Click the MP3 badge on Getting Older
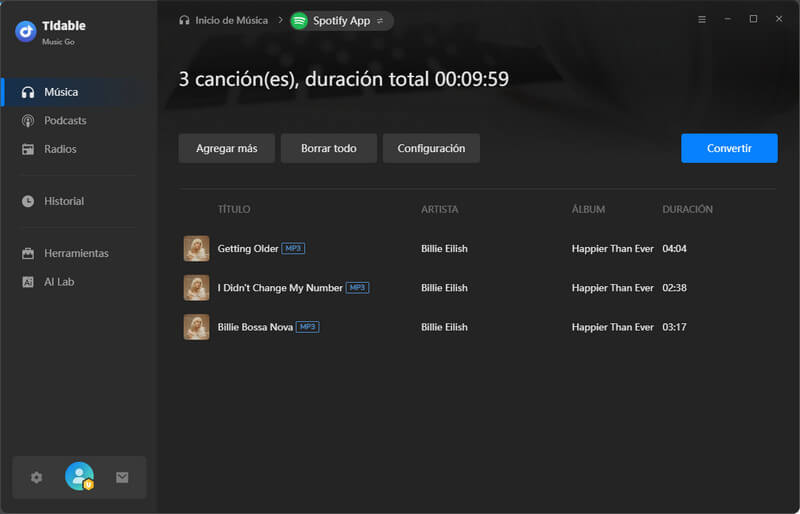Viewport: 800px width, 514px height. [293, 249]
